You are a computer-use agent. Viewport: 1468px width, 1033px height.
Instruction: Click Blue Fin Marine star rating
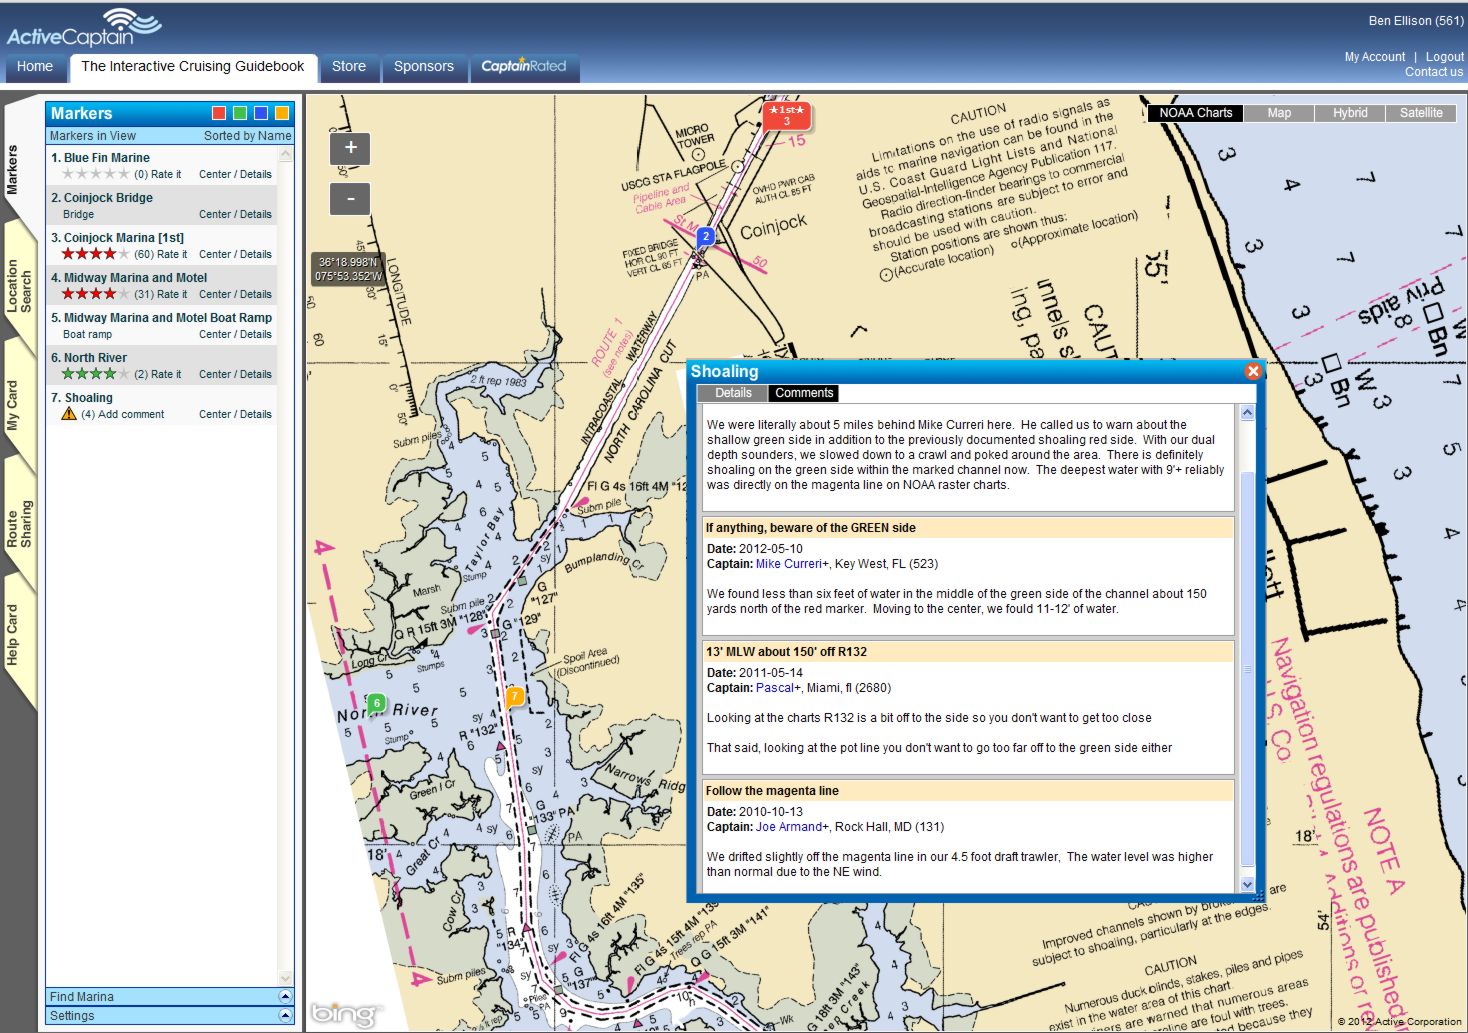95,174
